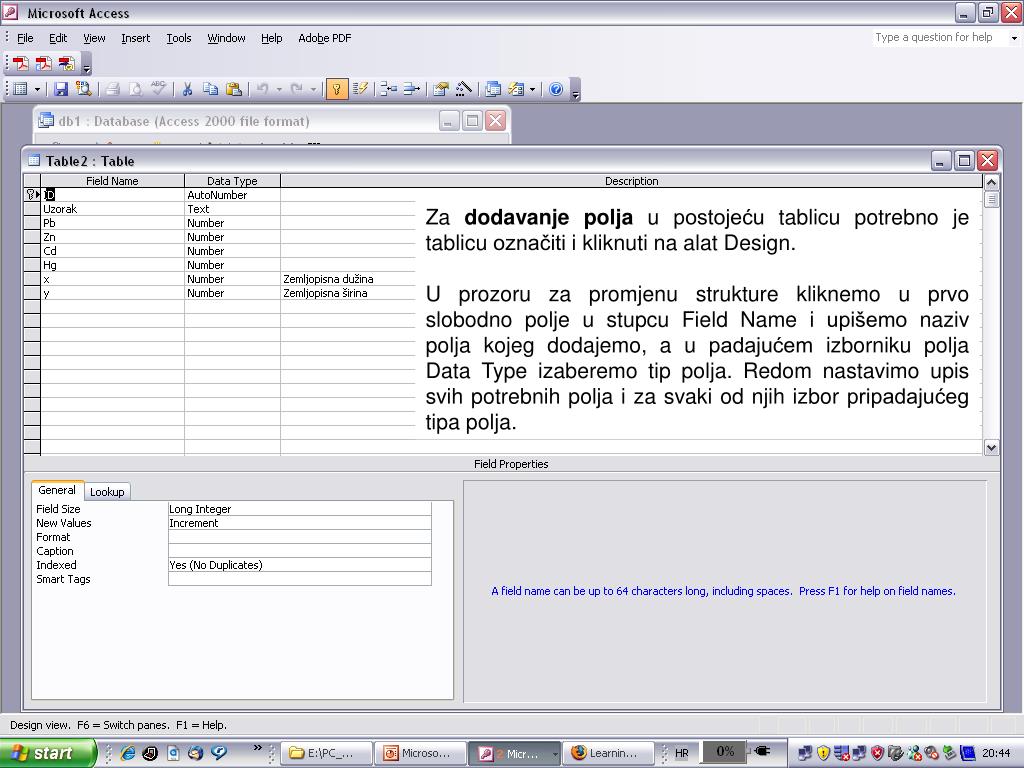The image size is (1024, 768).
Task: Click the Paste clipboard icon
Action: pos(234,89)
